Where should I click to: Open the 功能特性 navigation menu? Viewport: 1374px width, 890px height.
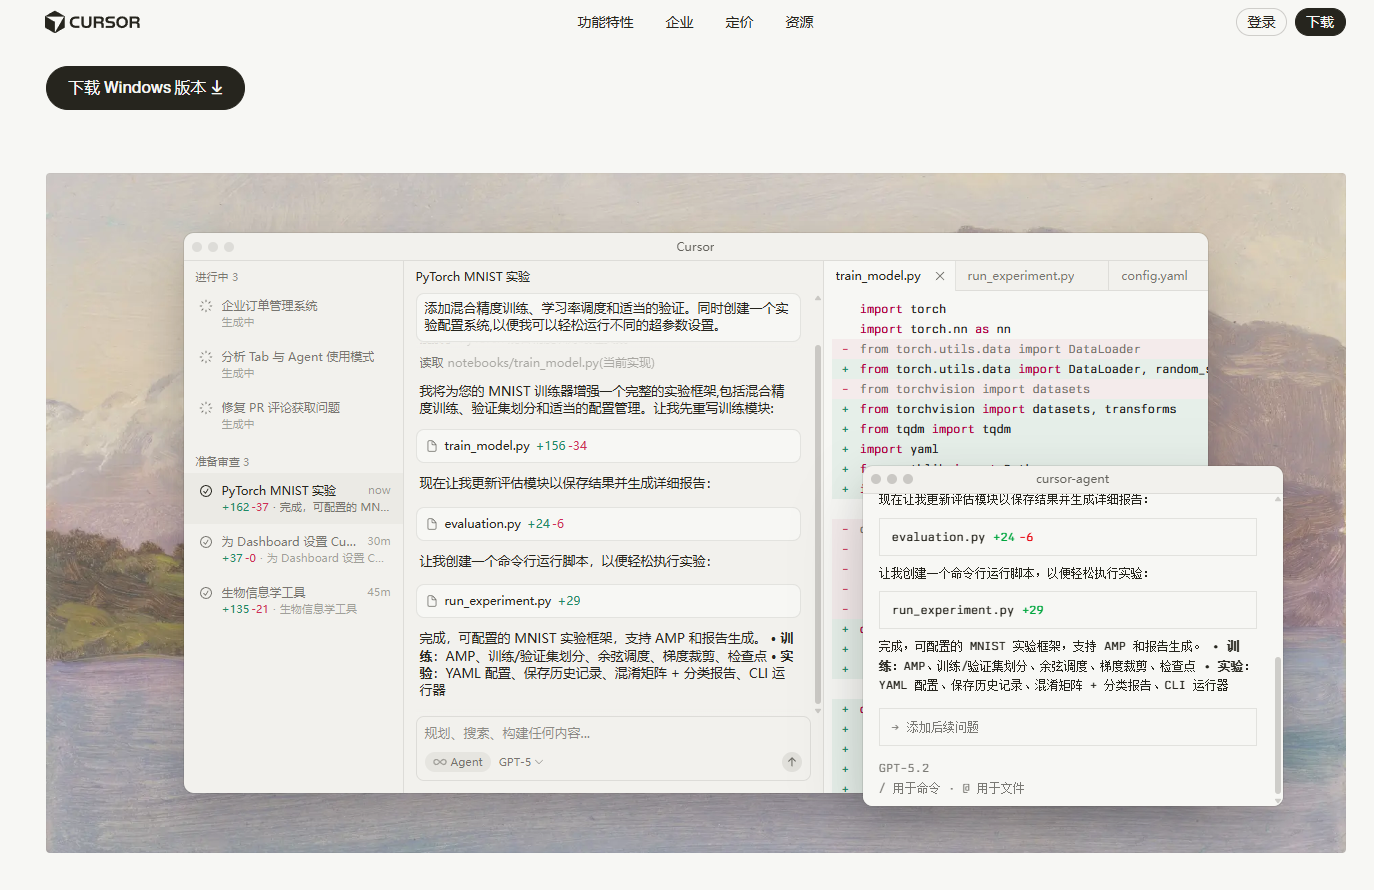pyautogui.click(x=605, y=22)
